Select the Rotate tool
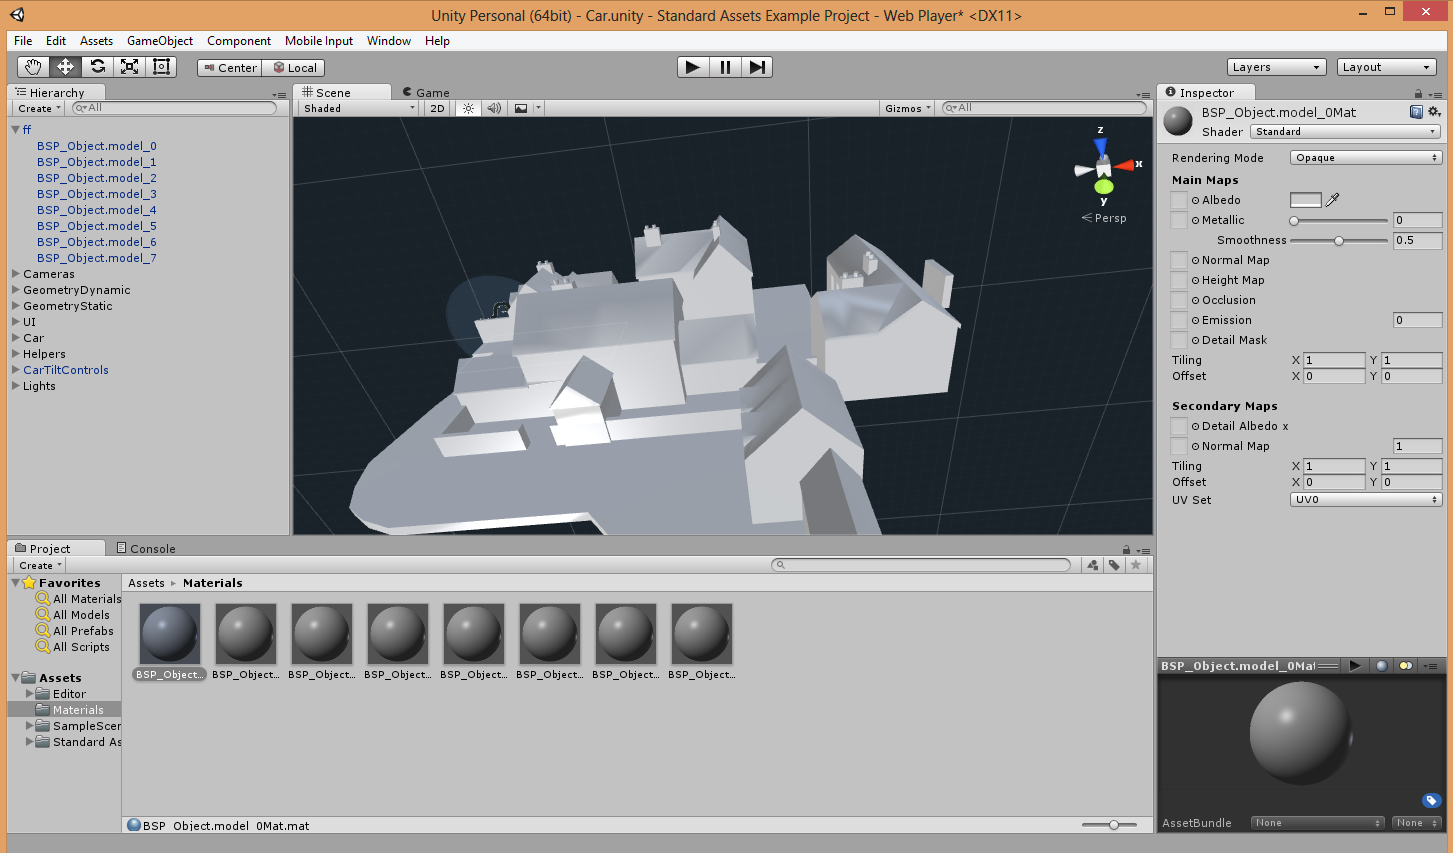Screen dimensions: 1453x853 click(x=97, y=67)
